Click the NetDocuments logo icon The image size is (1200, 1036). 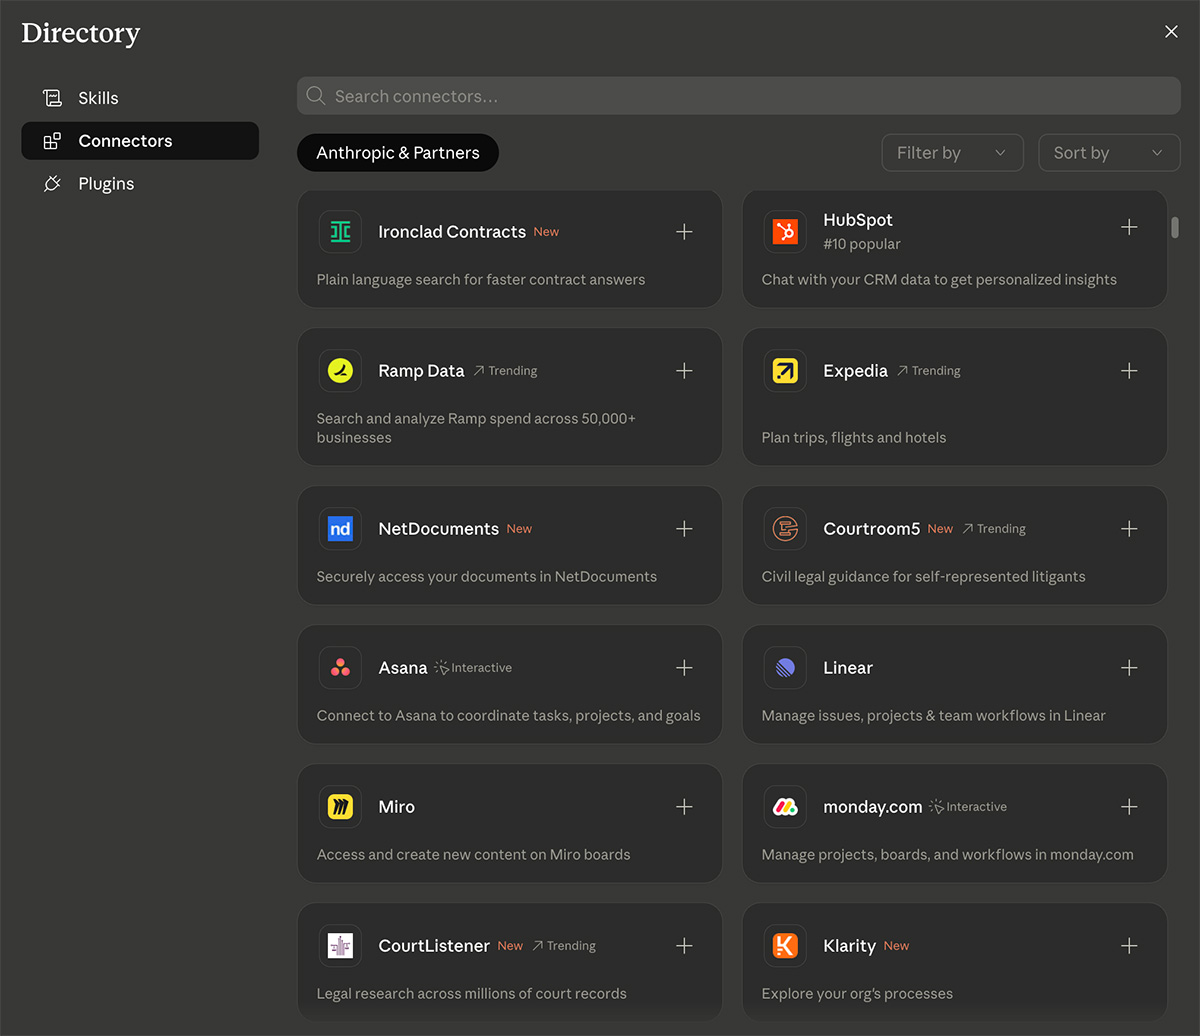(340, 528)
